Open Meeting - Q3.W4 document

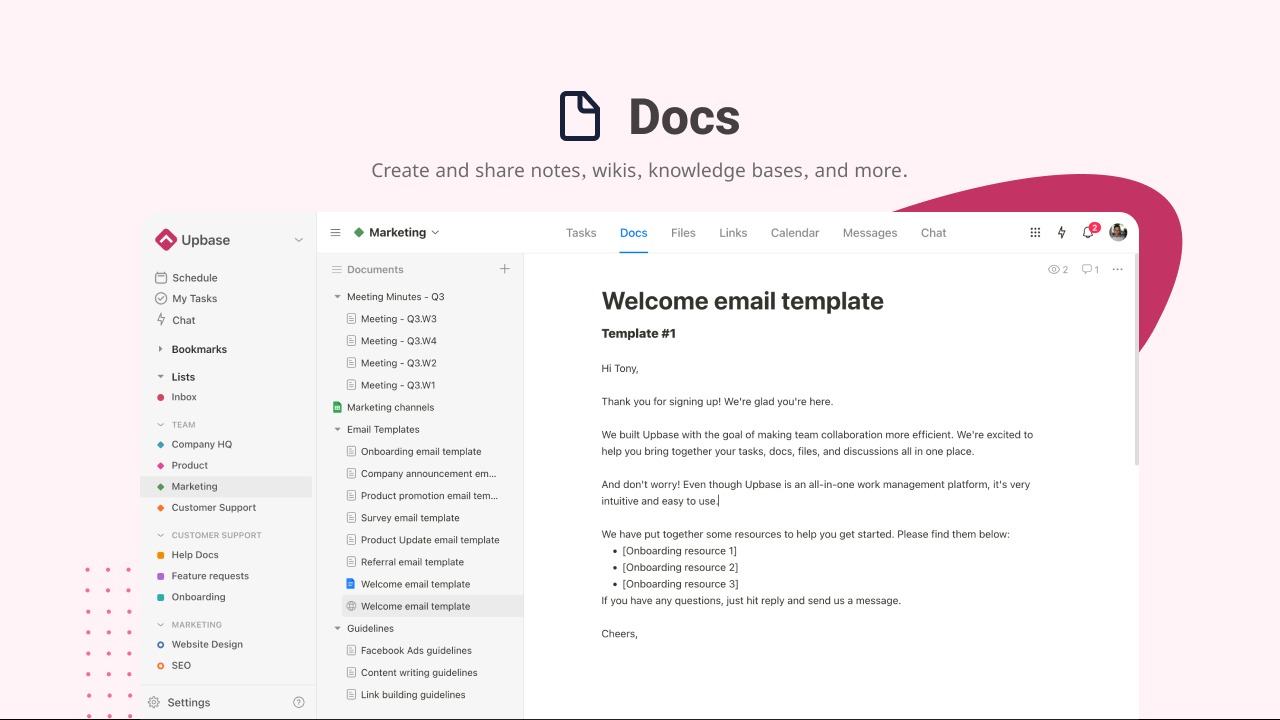[391, 341]
